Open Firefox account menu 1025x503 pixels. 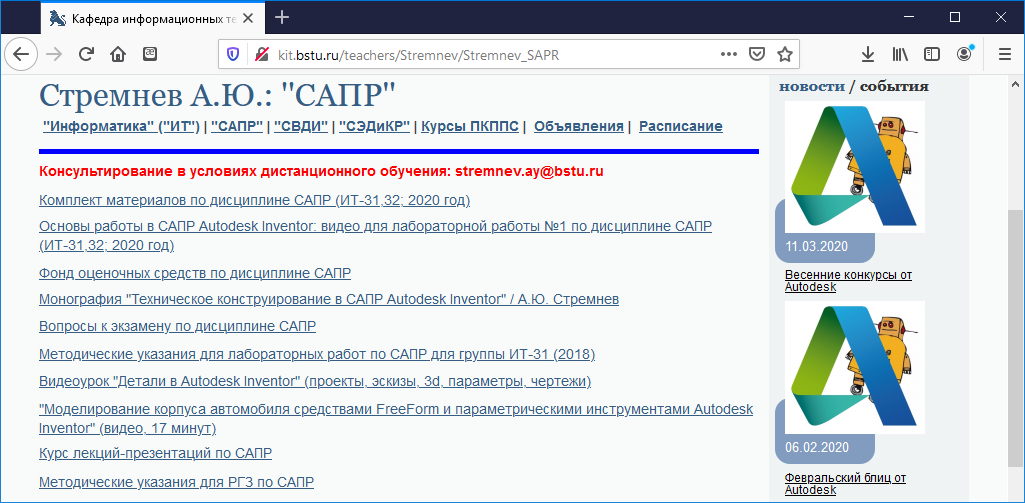(964, 54)
